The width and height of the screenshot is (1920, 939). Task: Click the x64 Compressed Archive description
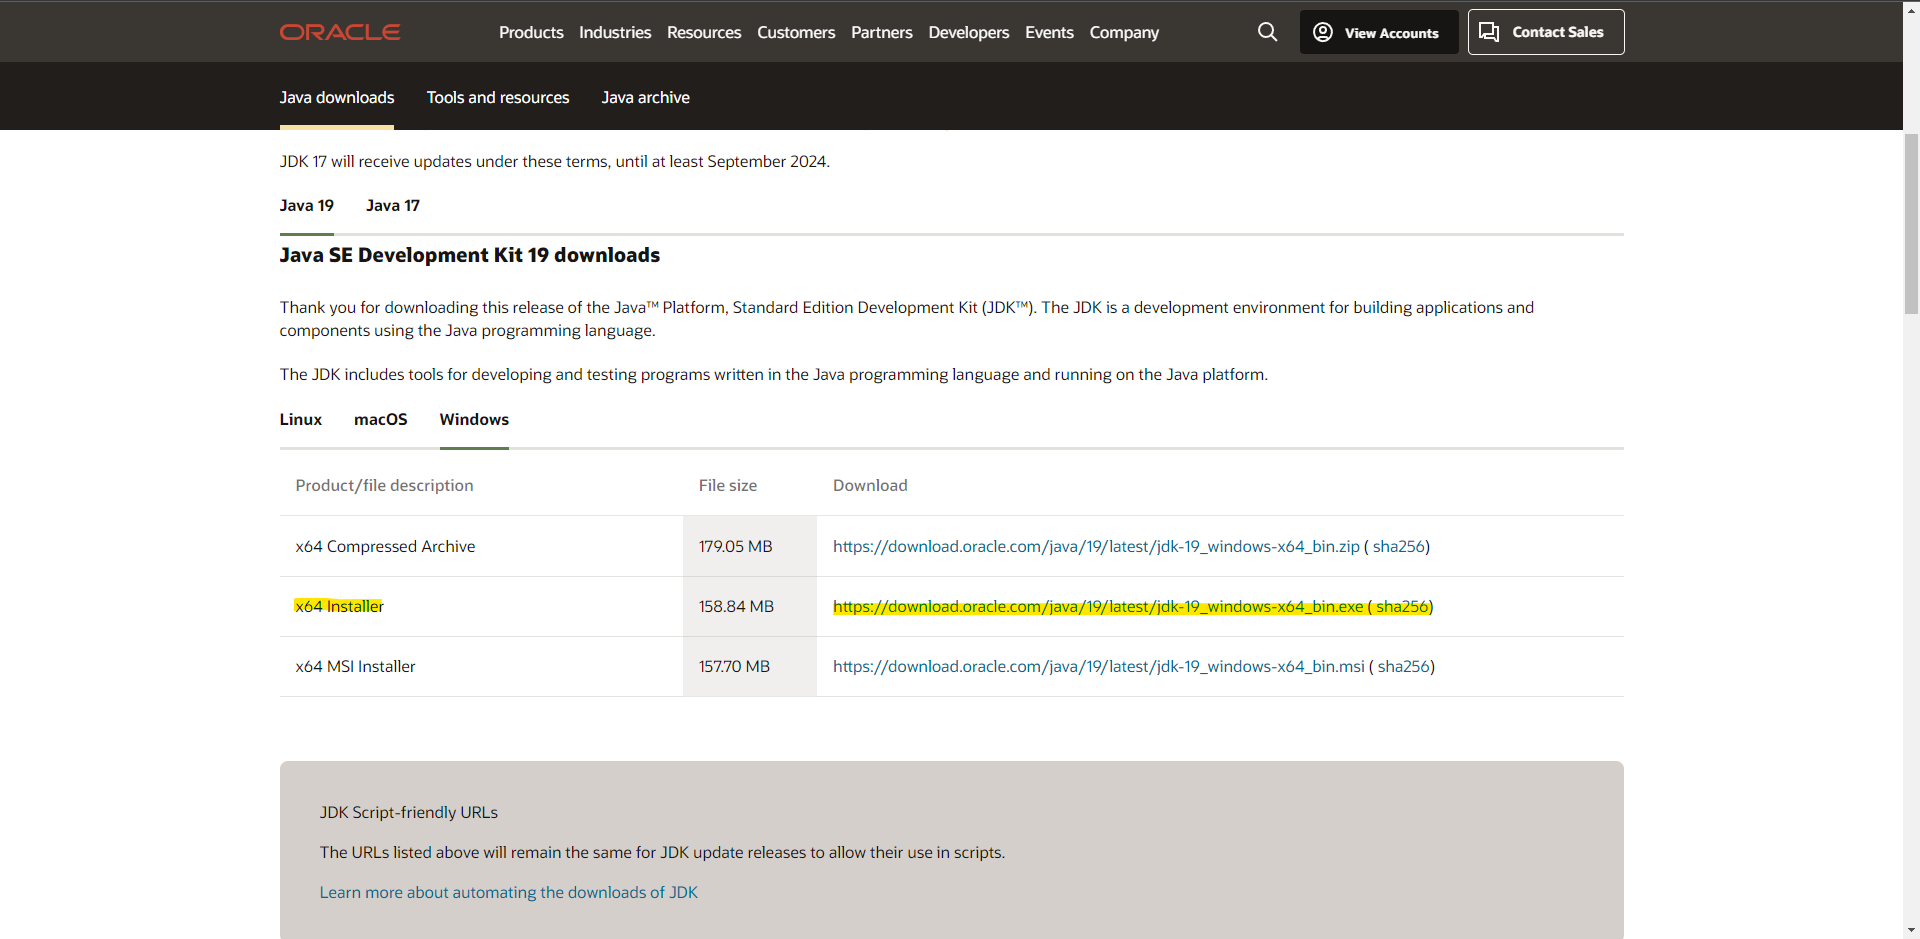385,546
